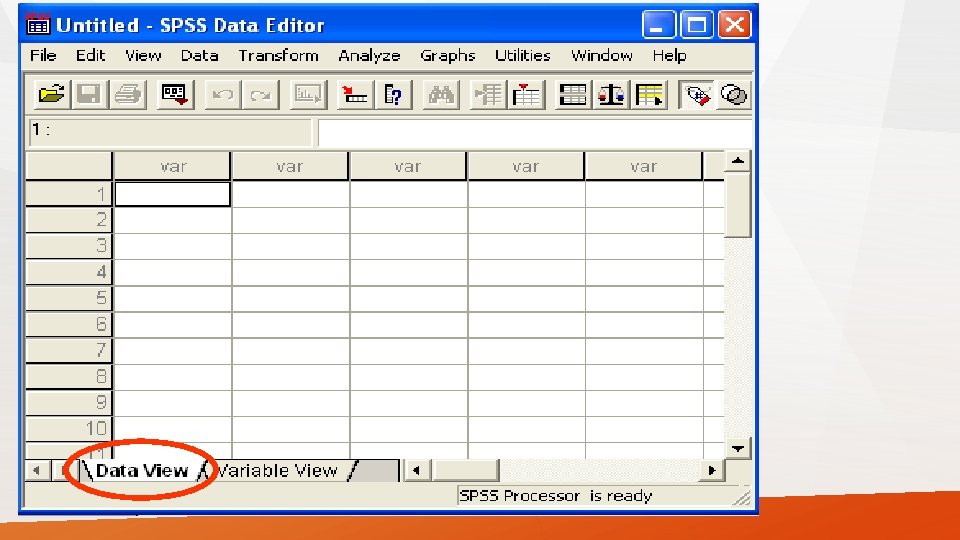Click the Insert Case toolbar icon
Image resolution: width=960 pixels, height=540 pixels.
point(488,95)
